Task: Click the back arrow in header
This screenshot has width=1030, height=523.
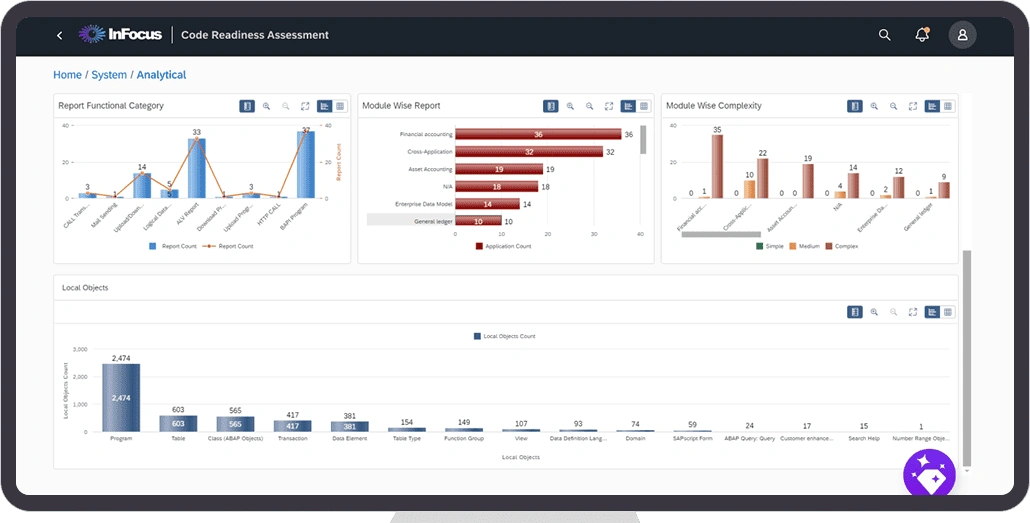Action: click(x=59, y=35)
